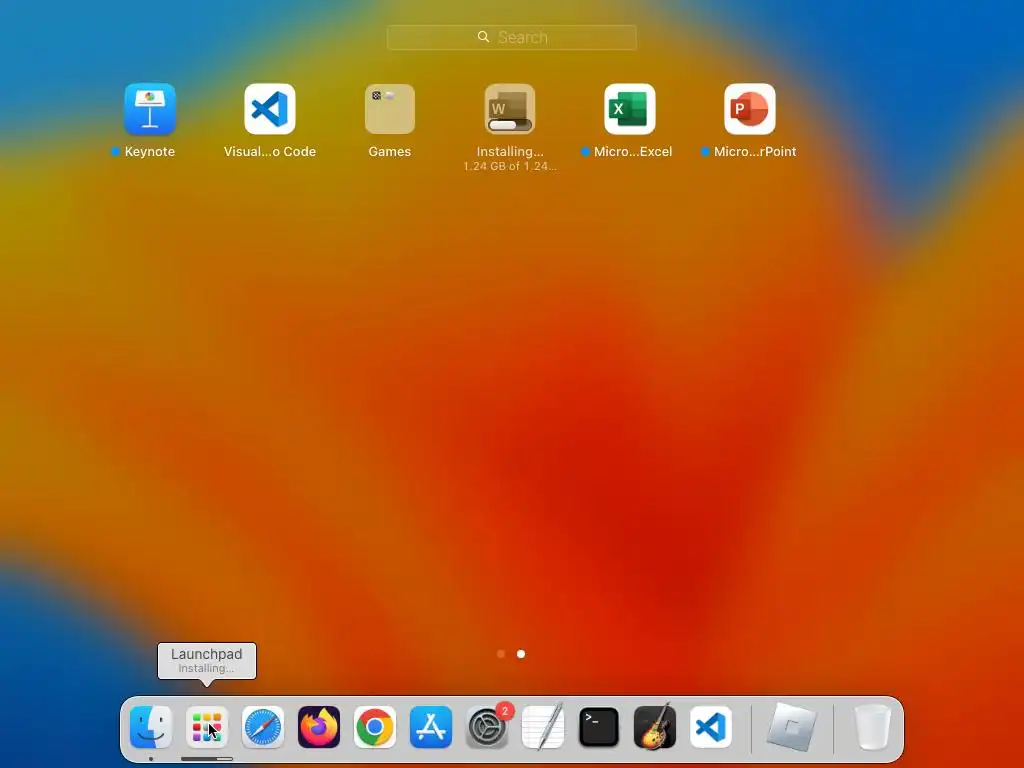The image size is (1024, 768).
Task: Open Finder in the Dock
Action: coord(151,727)
